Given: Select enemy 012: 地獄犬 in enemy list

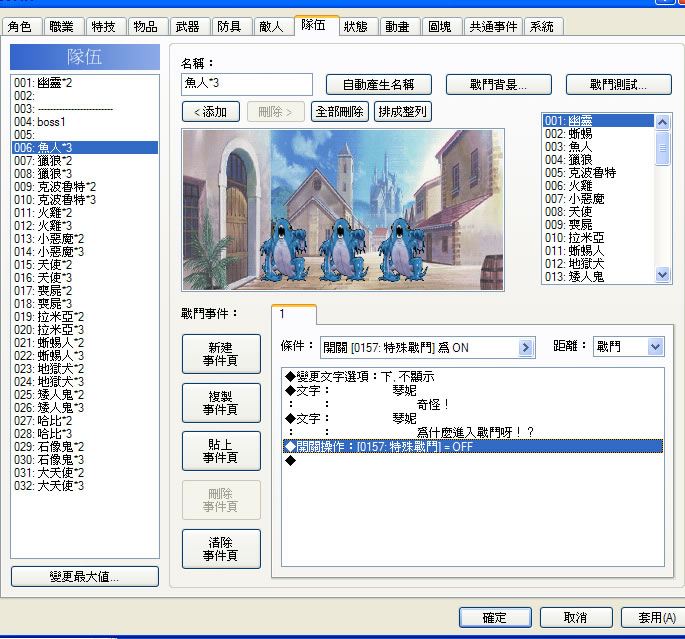Looking at the screenshot, I should [599, 264].
